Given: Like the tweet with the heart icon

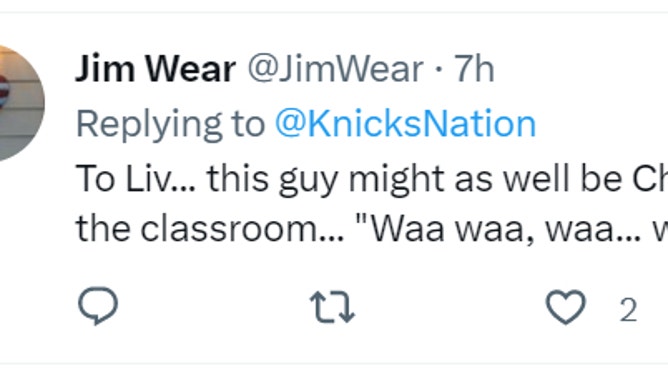Looking at the screenshot, I should pyautogui.click(x=566, y=307).
